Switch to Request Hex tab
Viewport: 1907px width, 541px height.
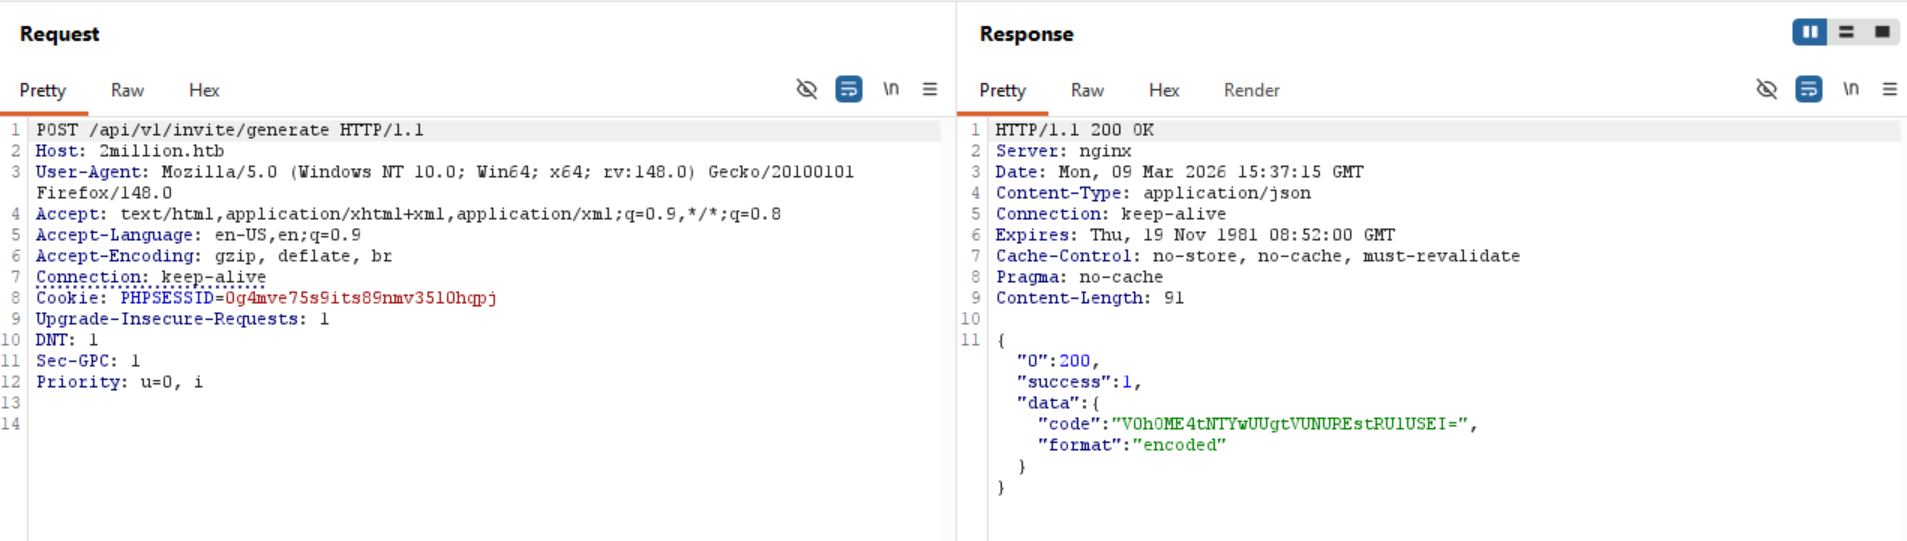tap(204, 90)
